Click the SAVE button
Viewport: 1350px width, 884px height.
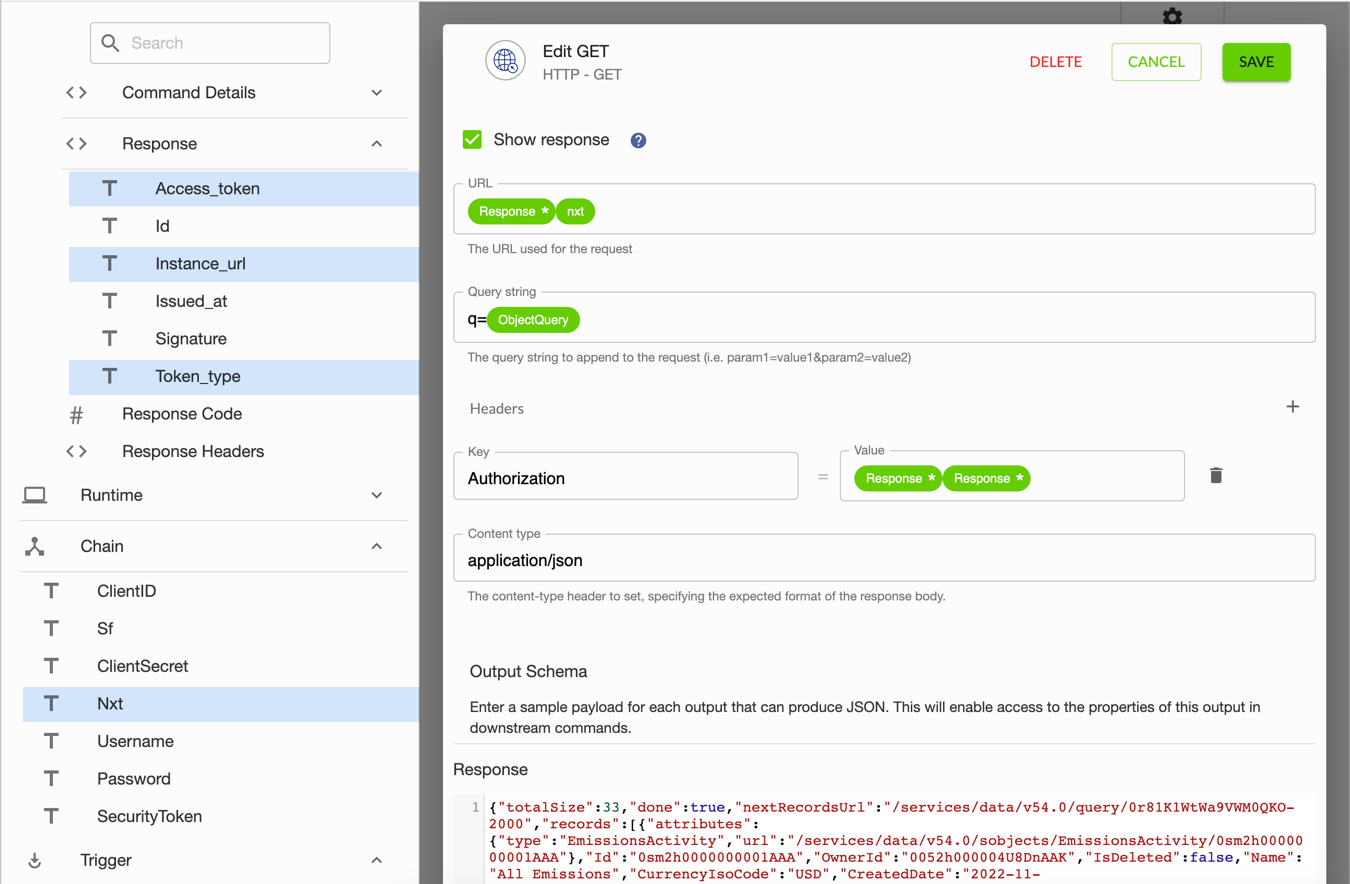[x=1256, y=62]
